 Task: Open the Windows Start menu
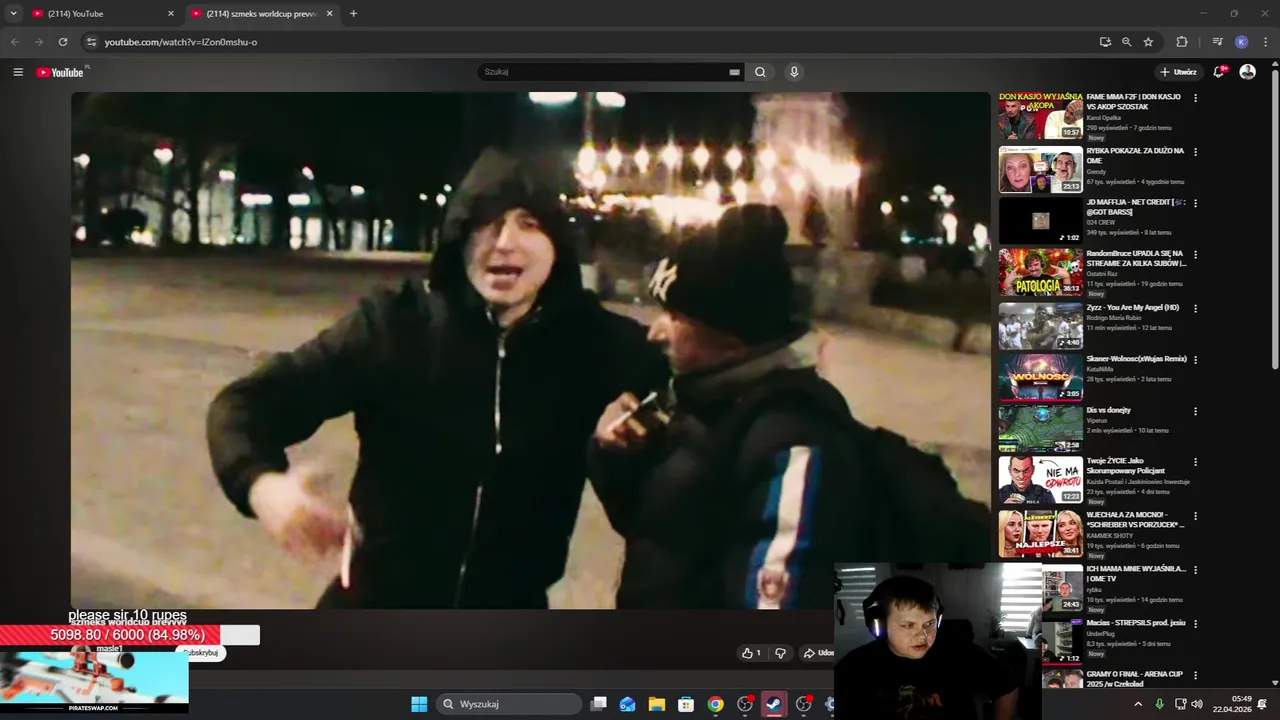[x=419, y=704]
